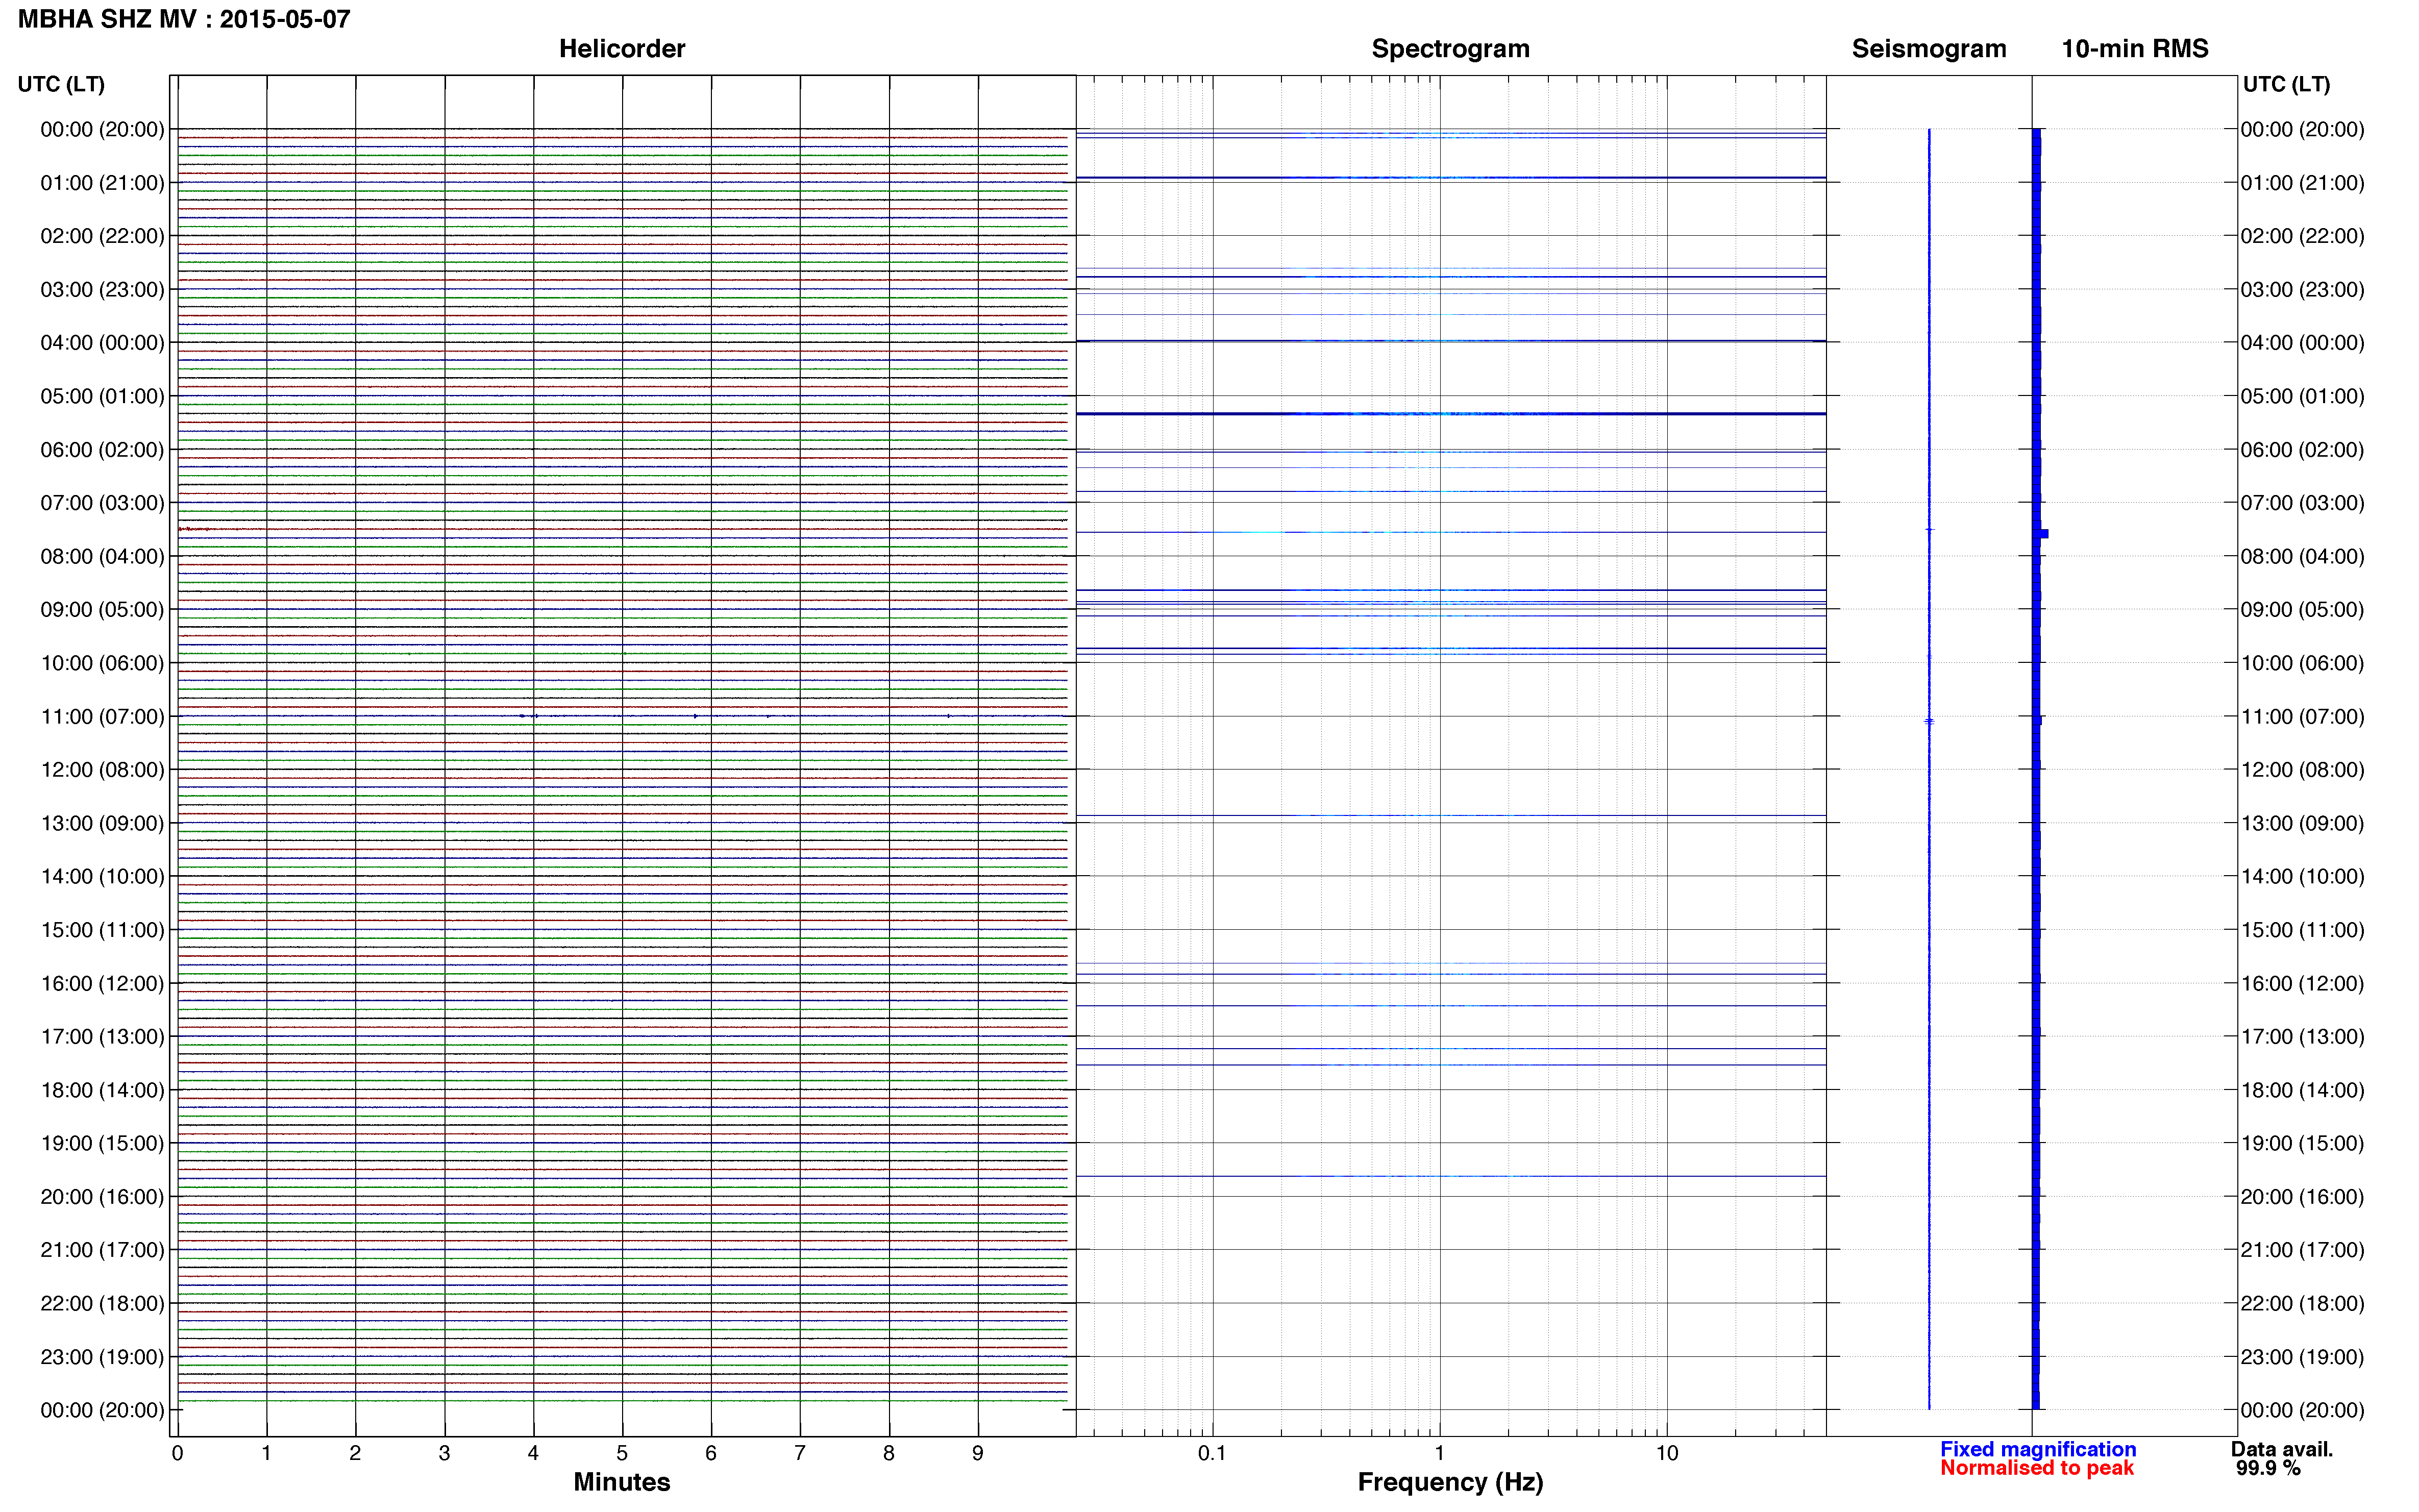Click the left 15:00 (11:00) time label

click(102, 930)
